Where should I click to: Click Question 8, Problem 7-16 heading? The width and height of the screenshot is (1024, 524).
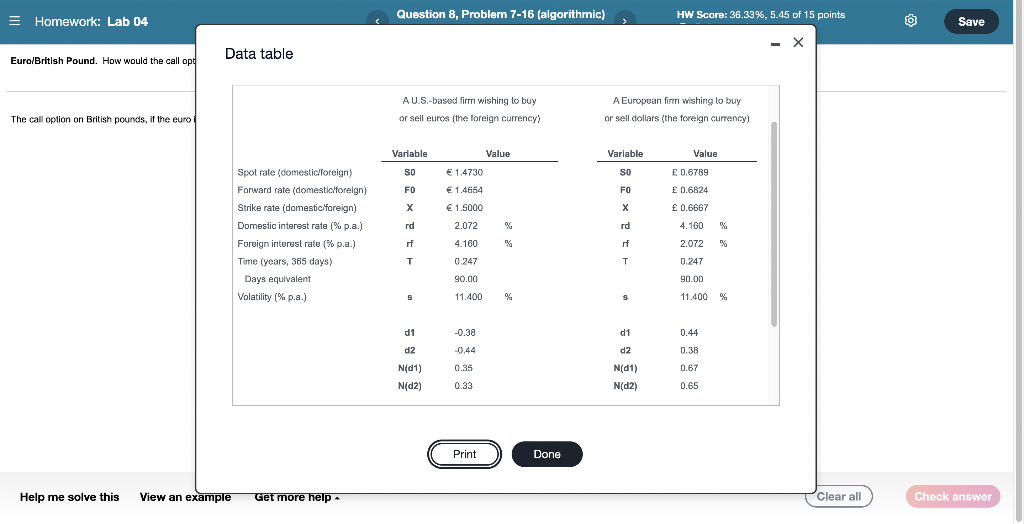pos(500,14)
